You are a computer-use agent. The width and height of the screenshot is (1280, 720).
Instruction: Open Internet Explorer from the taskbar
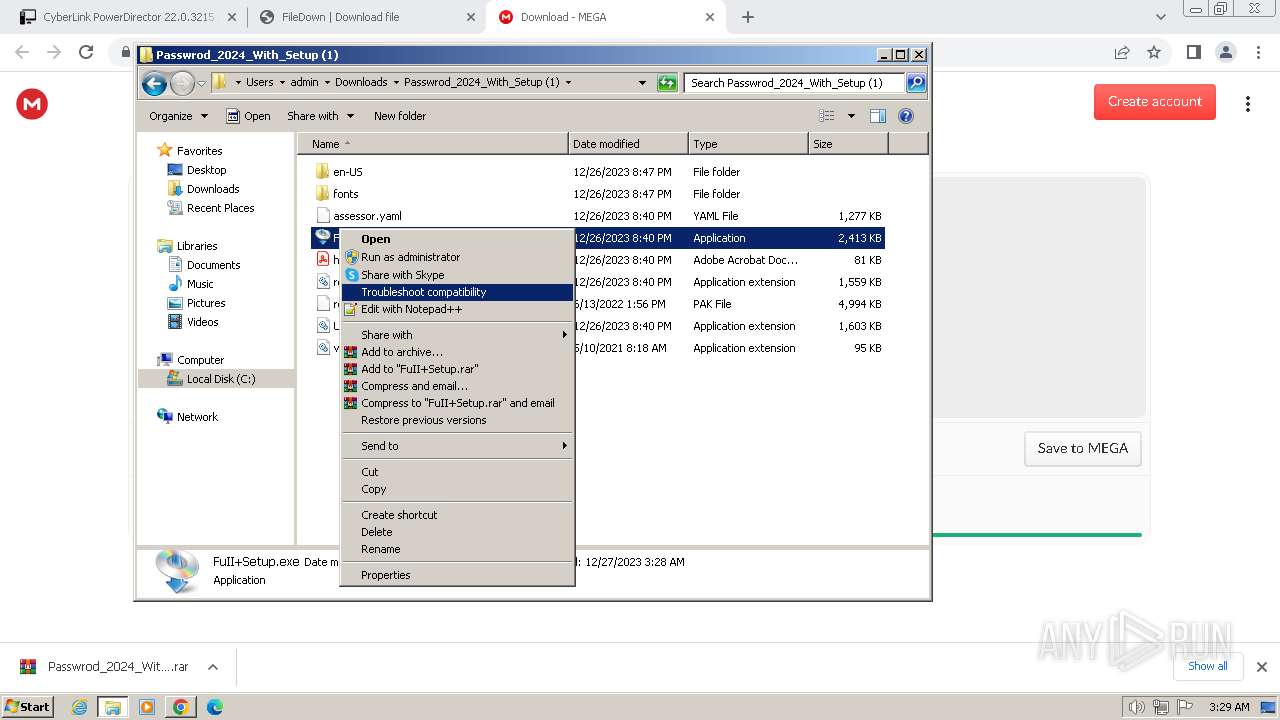[79, 707]
